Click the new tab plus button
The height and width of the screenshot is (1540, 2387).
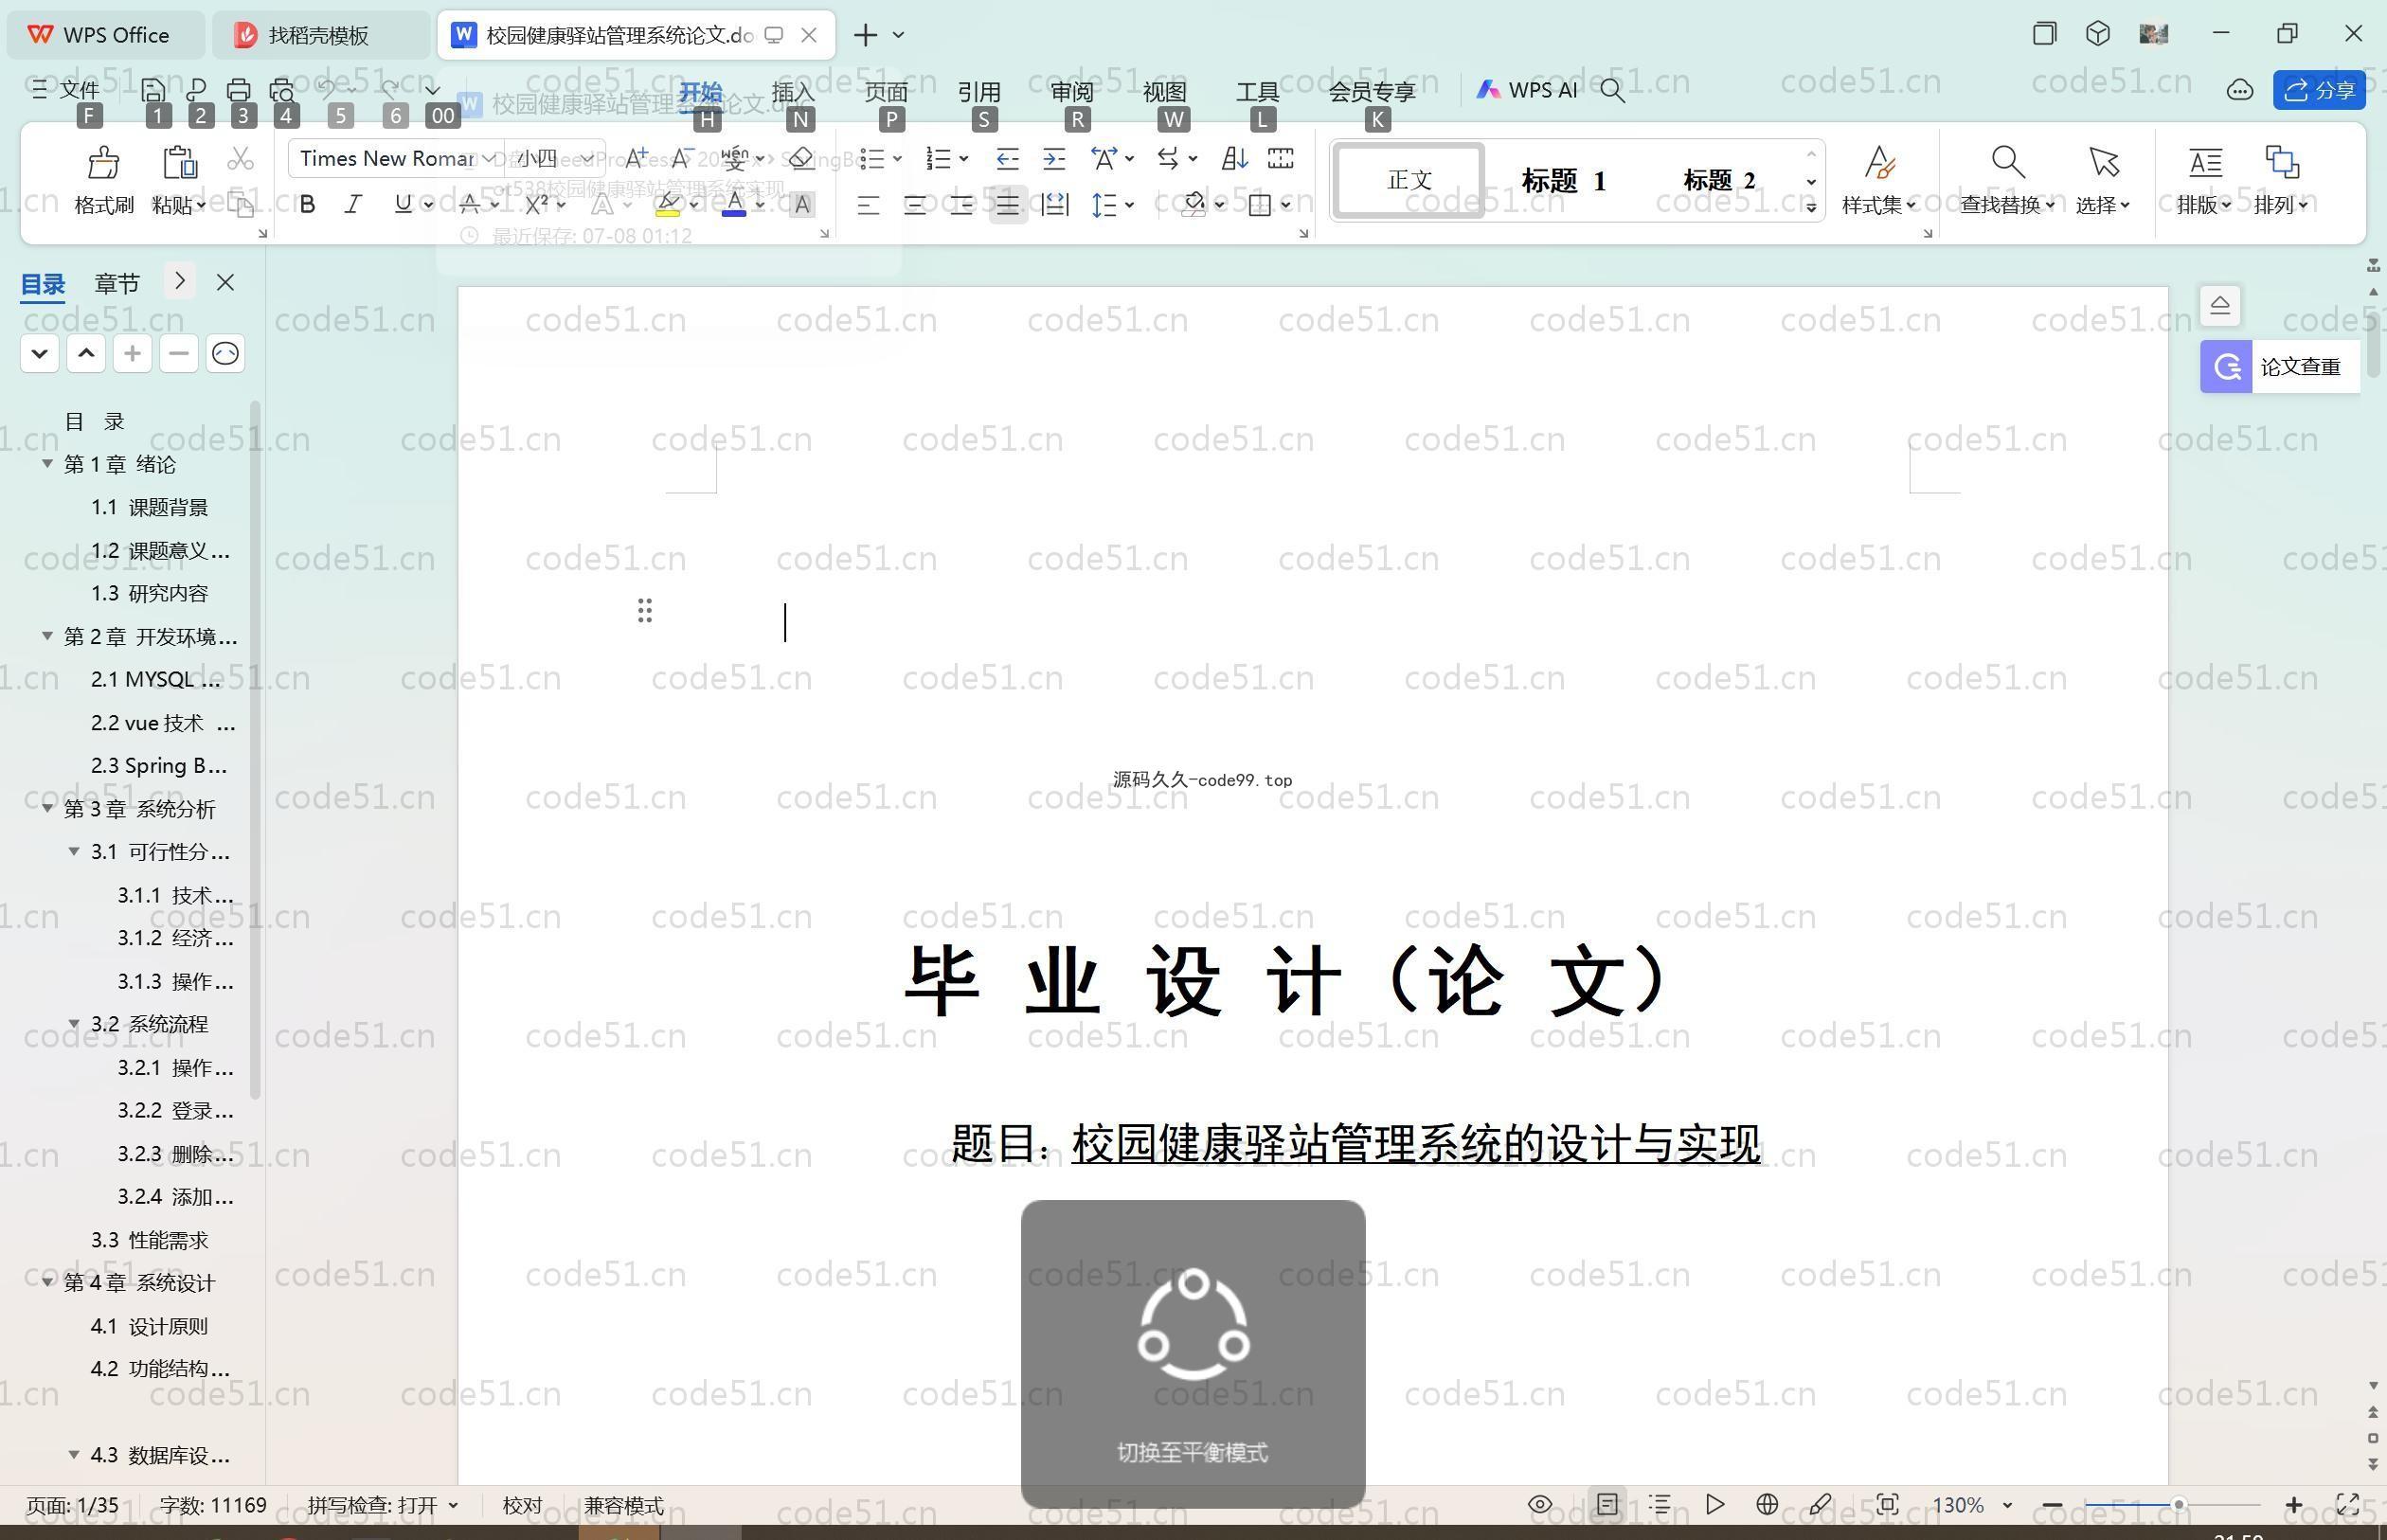pos(866,35)
